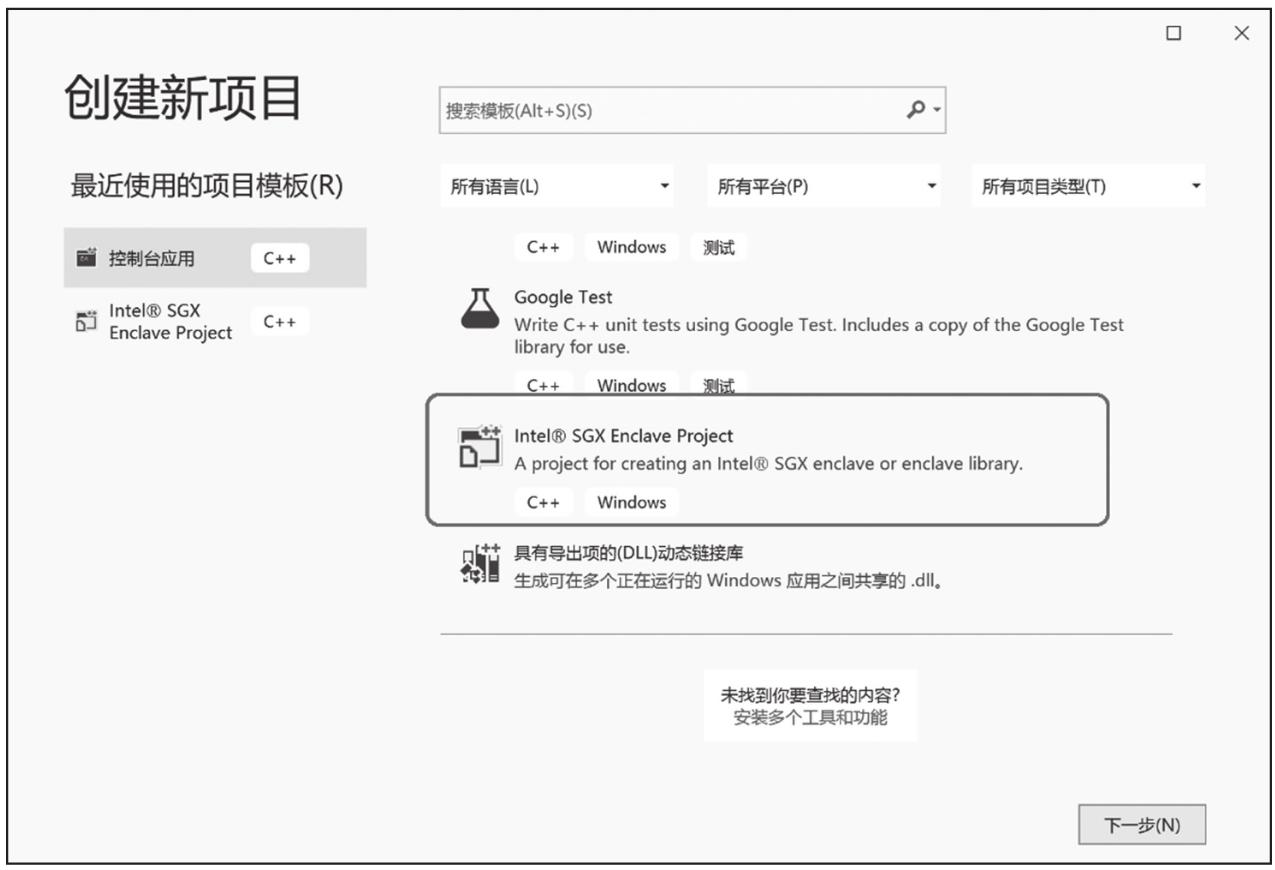The width and height of the screenshot is (1275, 870).
Task: Select the Google Test template icon
Action: tap(482, 308)
